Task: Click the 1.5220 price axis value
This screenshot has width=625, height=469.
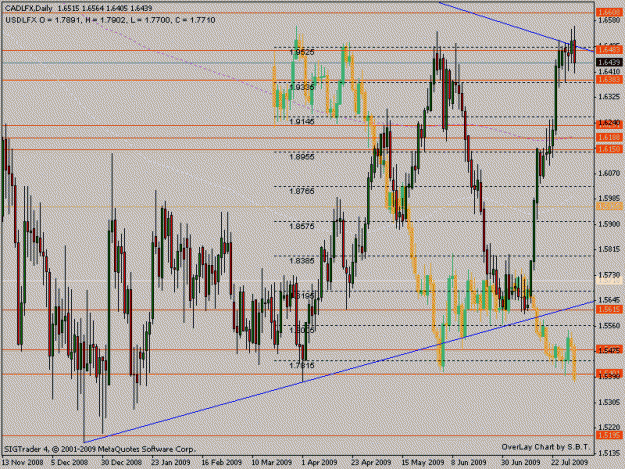Action: pos(609,427)
